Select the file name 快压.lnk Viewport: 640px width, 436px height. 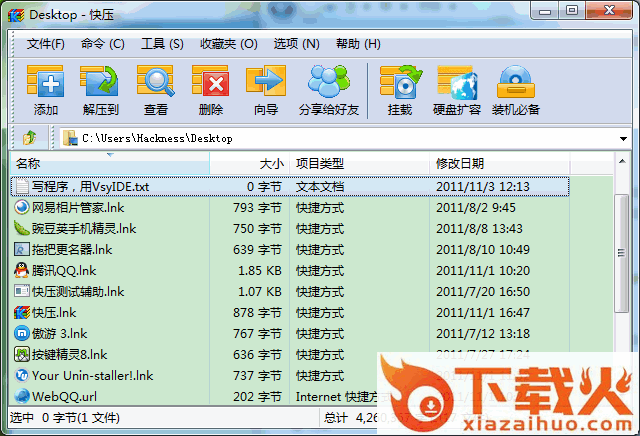tap(54, 312)
